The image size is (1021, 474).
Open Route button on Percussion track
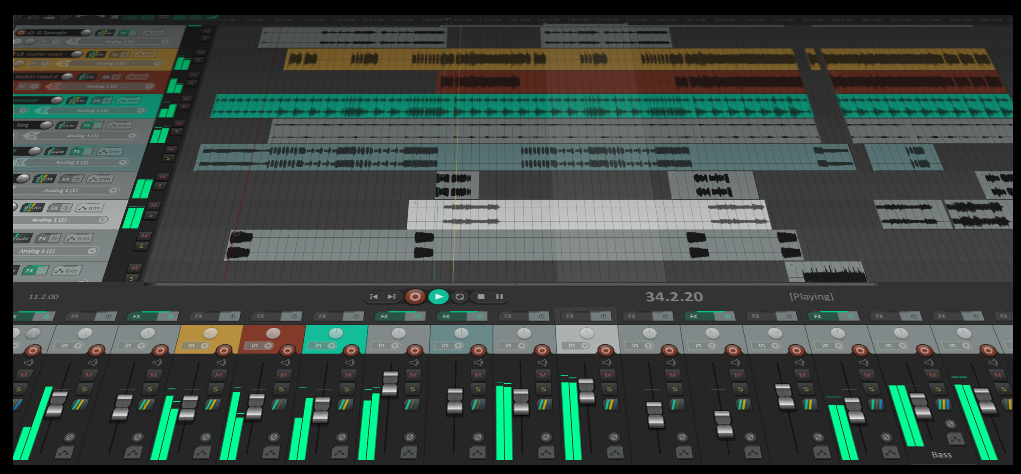(x=77, y=101)
